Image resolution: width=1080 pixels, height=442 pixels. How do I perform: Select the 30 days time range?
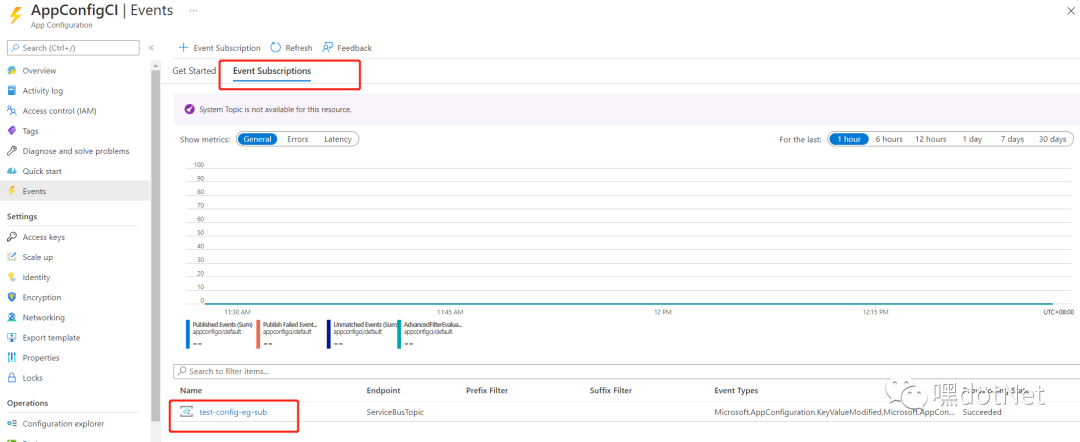click(1052, 139)
